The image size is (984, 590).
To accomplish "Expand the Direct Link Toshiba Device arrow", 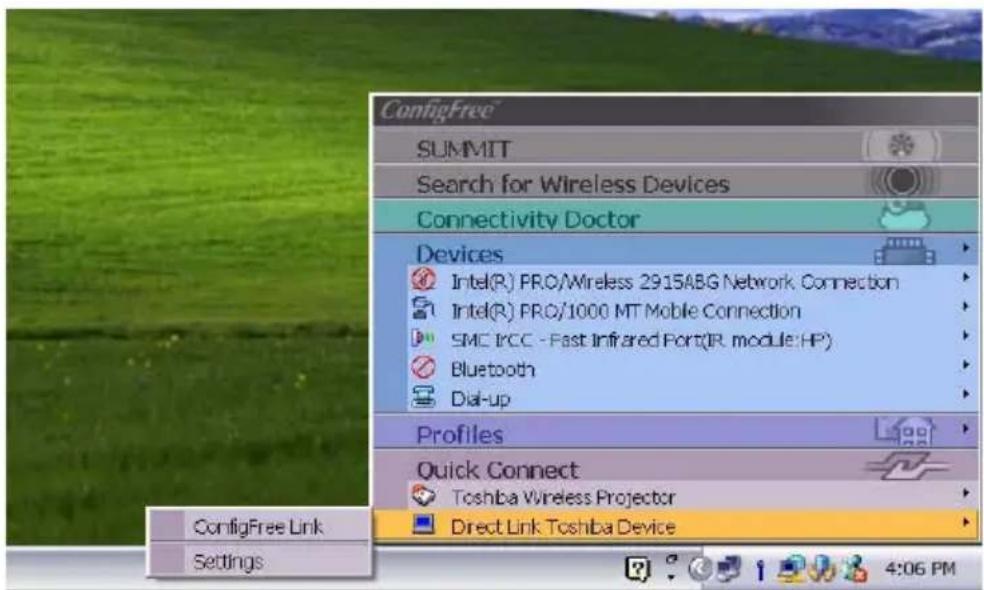I will pos(965,522).
